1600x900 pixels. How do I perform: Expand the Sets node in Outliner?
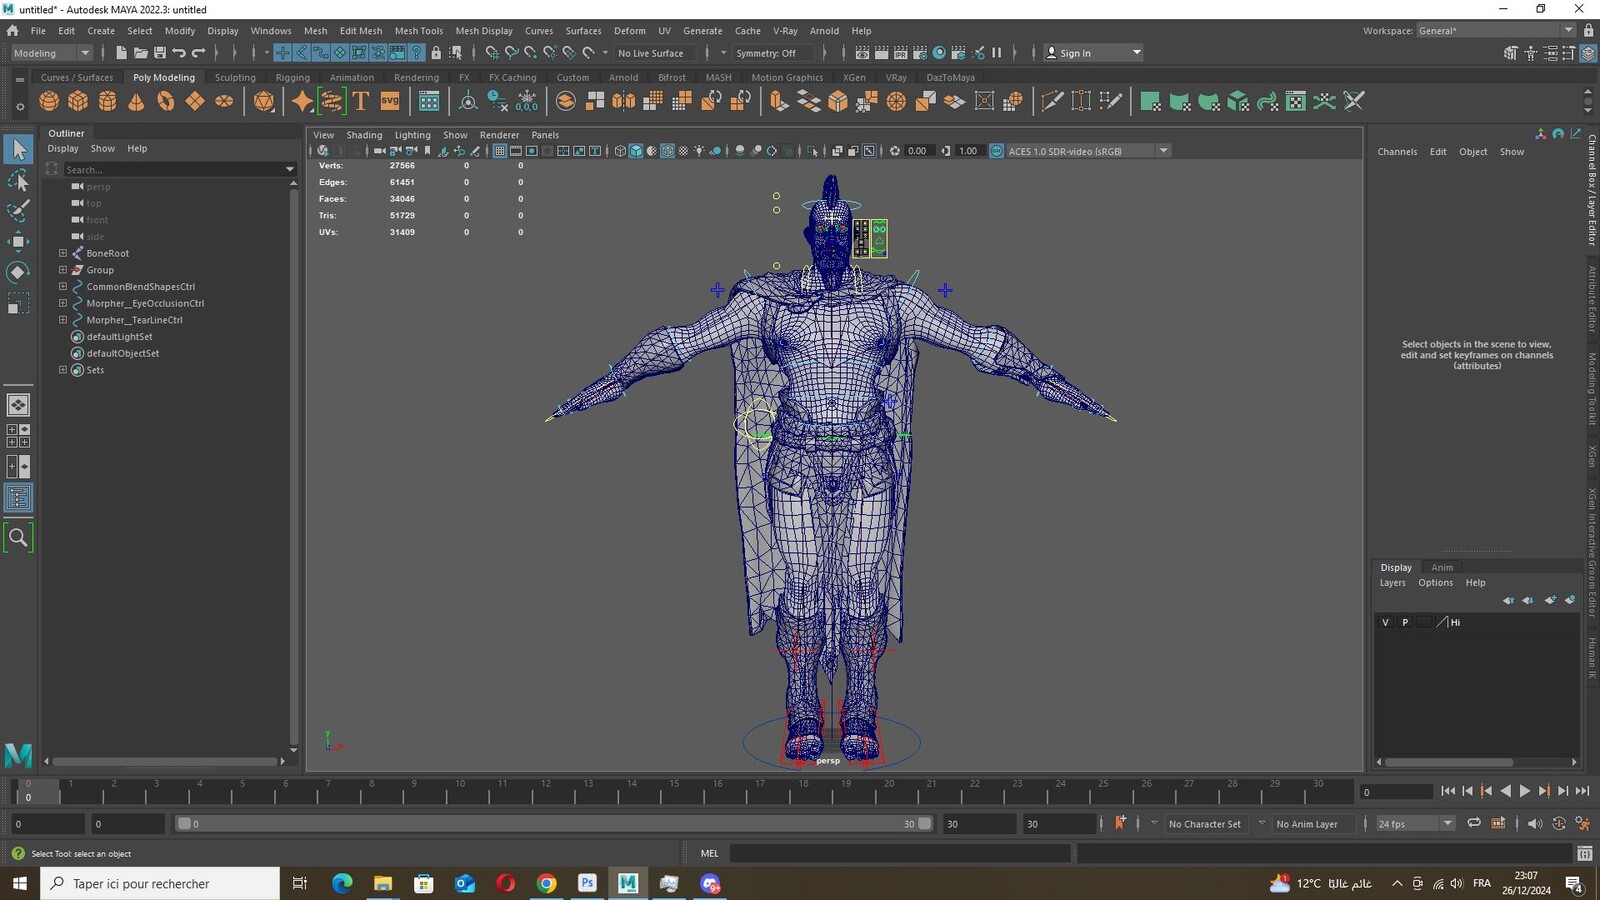point(63,370)
